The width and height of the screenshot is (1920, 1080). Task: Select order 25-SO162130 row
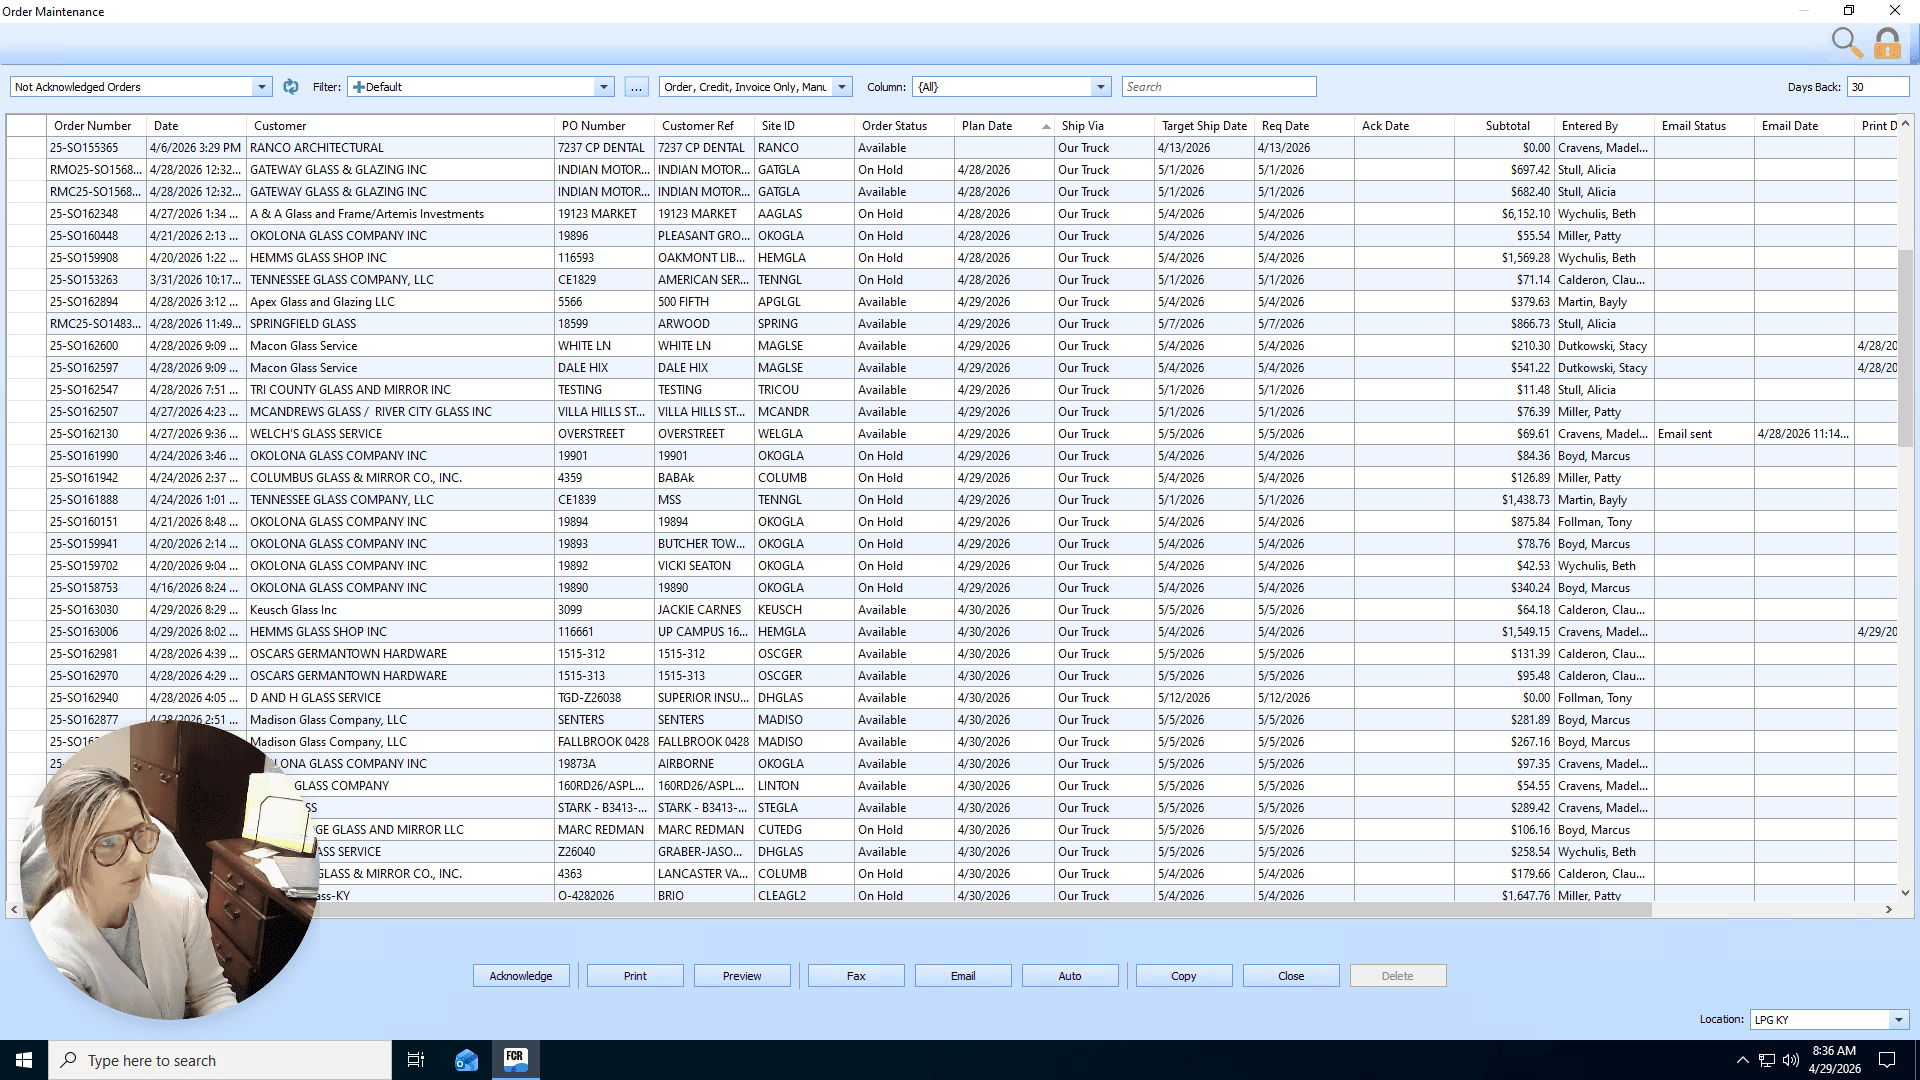pyautogui.click(x=951, y=434)
